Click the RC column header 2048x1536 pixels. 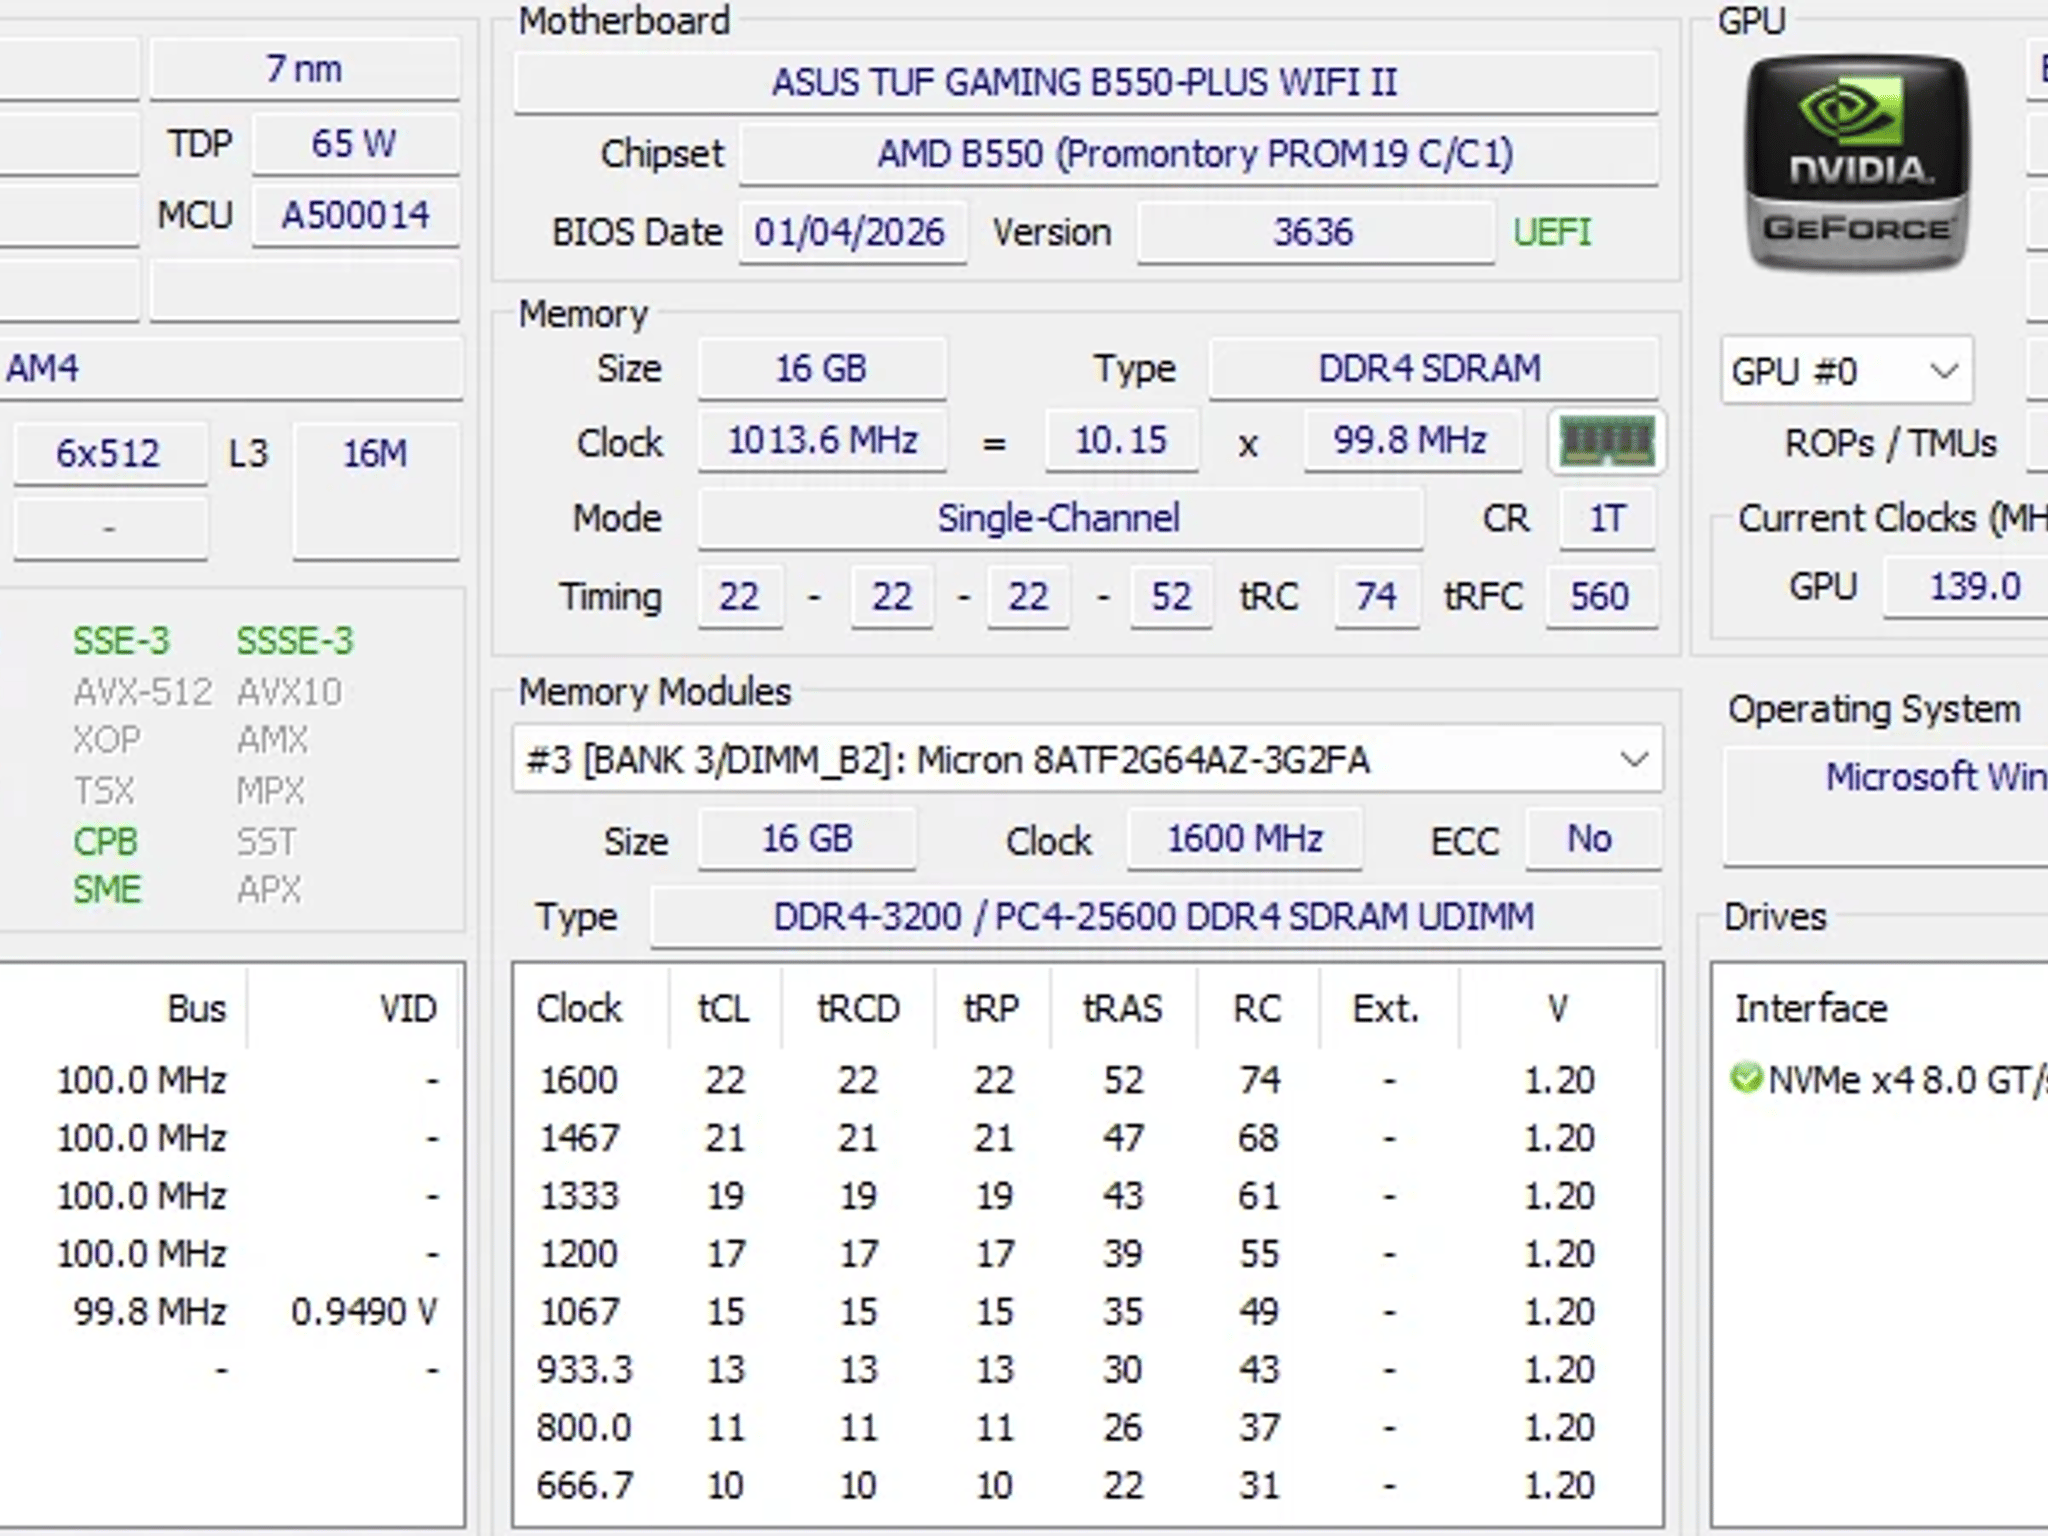click(x=1258, y=1008)
